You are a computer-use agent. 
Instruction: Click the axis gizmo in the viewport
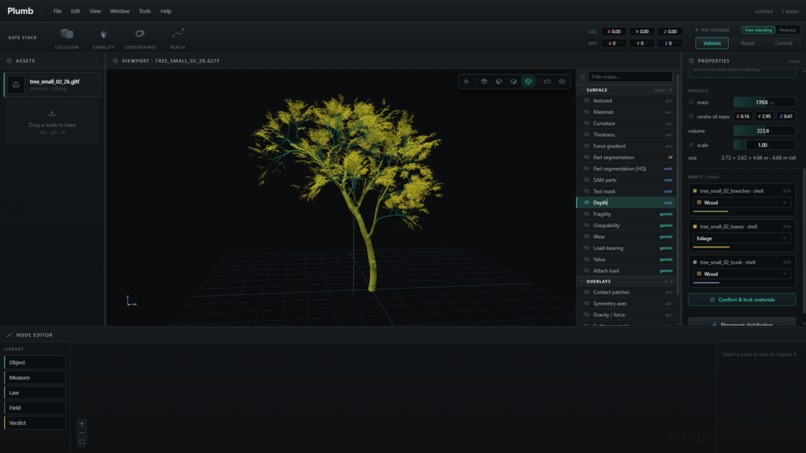coord(131,301)
